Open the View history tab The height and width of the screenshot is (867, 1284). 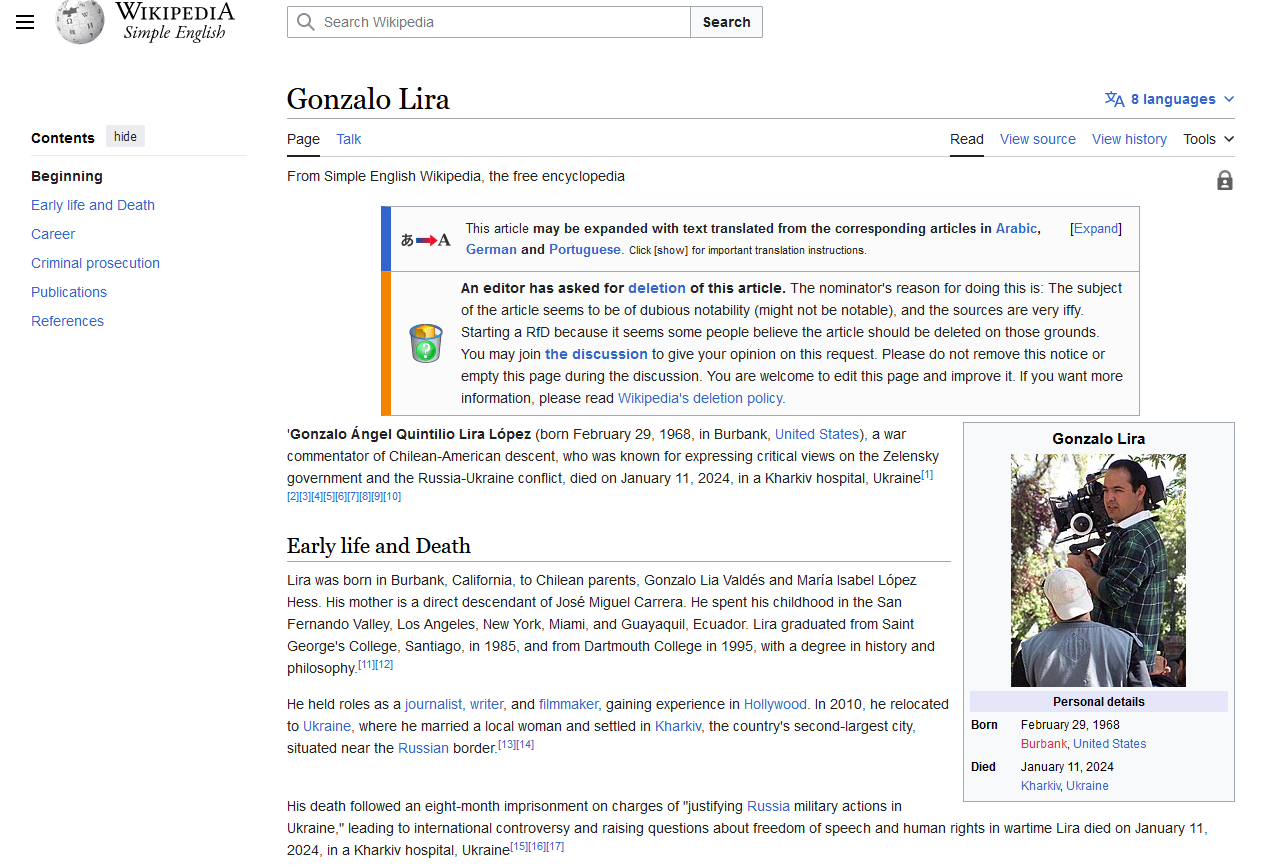[1129, 139]
